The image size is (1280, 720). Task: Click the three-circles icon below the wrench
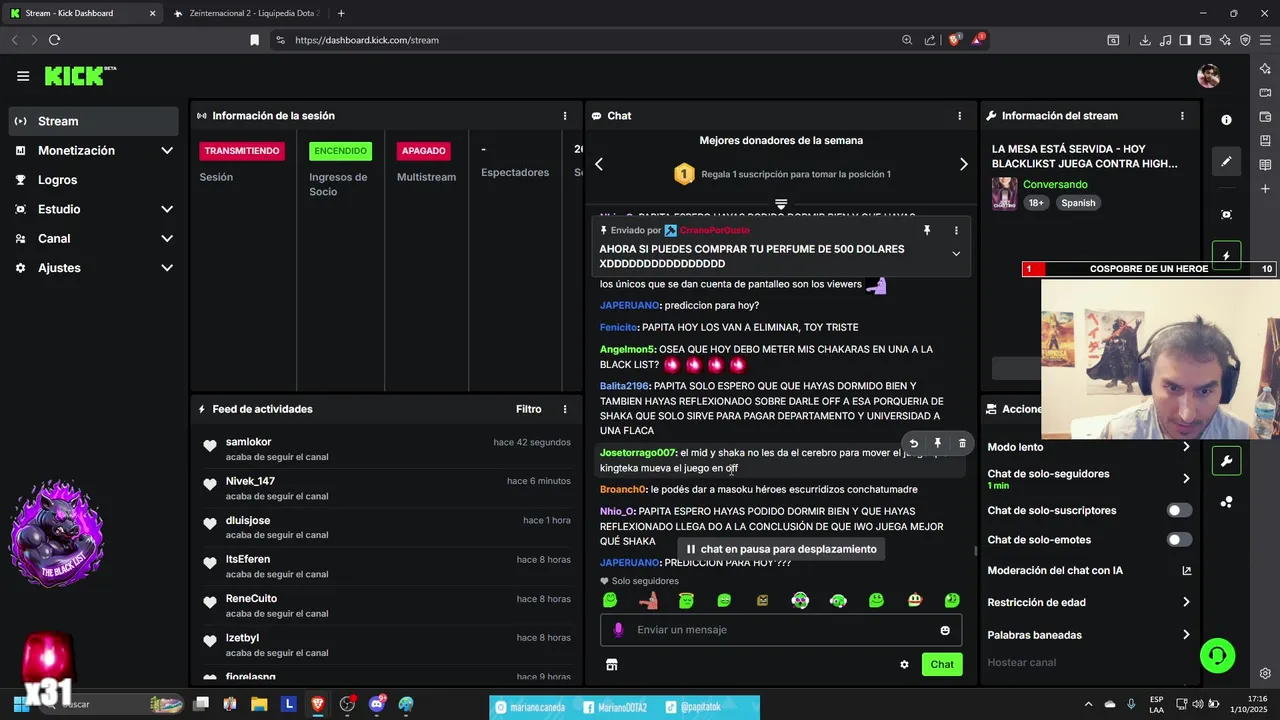(1226, 502)
